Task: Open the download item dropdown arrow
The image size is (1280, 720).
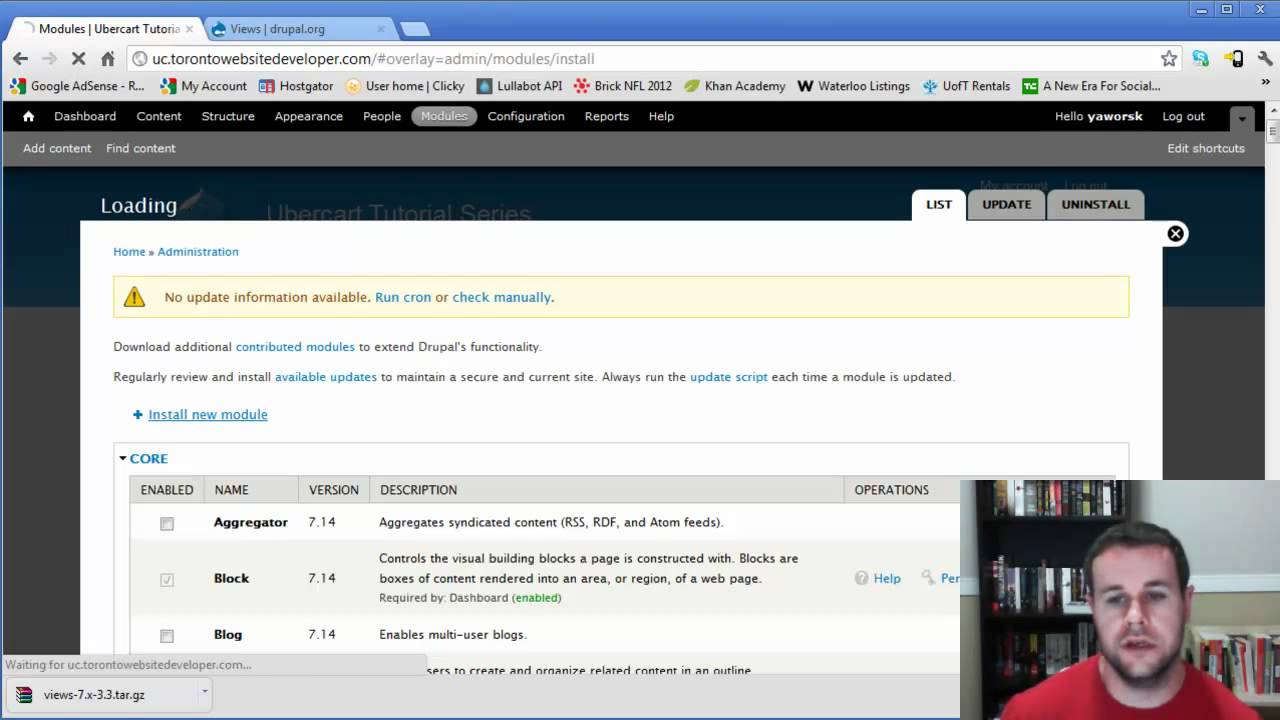Action: 204,690
